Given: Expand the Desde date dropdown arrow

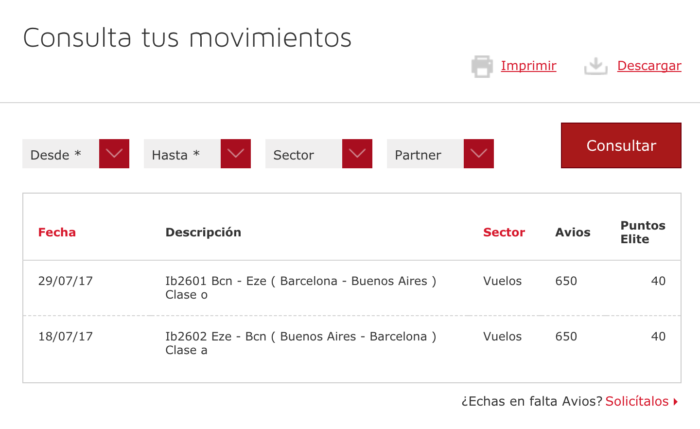Looking at the screenshot, I should pos(115,154).
